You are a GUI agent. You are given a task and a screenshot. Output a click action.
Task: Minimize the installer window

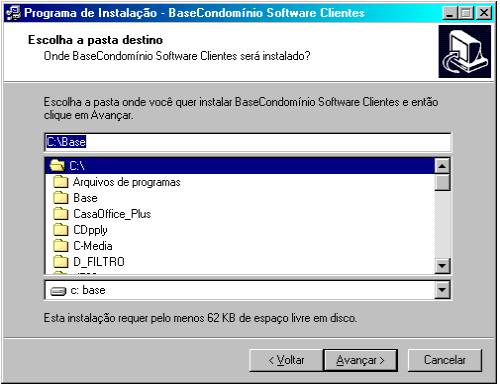[450, 13]
